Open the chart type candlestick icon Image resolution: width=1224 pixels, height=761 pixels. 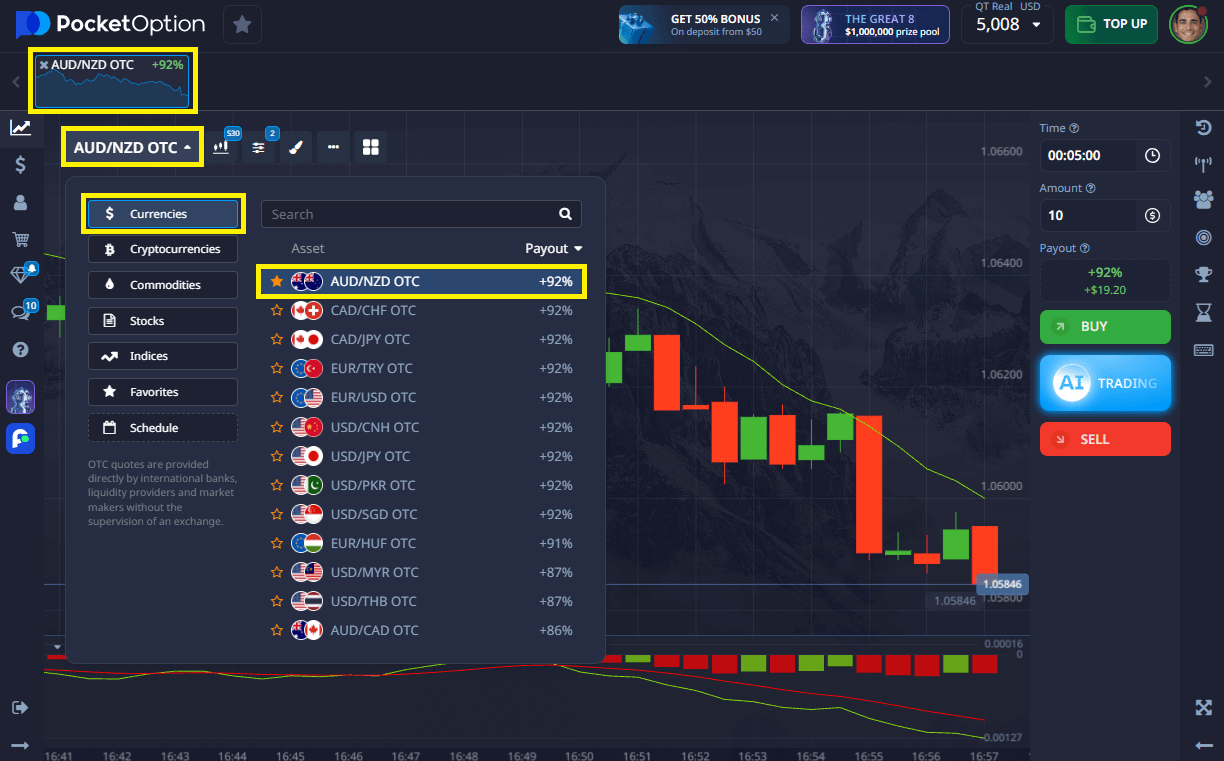pyautogui.click(x=222, y=147)
